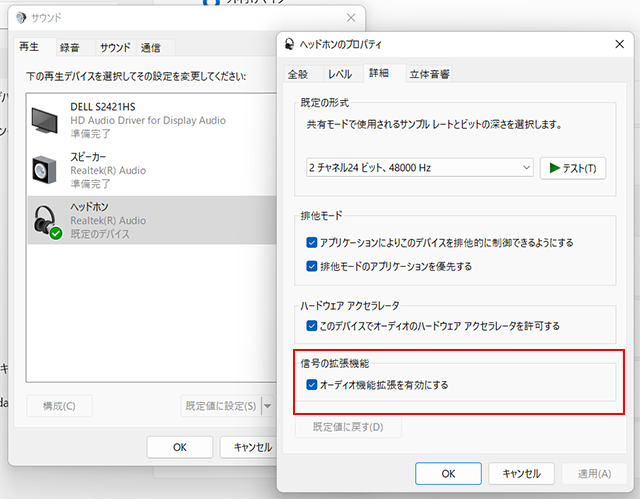The image size is (640, 499).
Task: Open the 全般 tab
Action: point(299,74)
